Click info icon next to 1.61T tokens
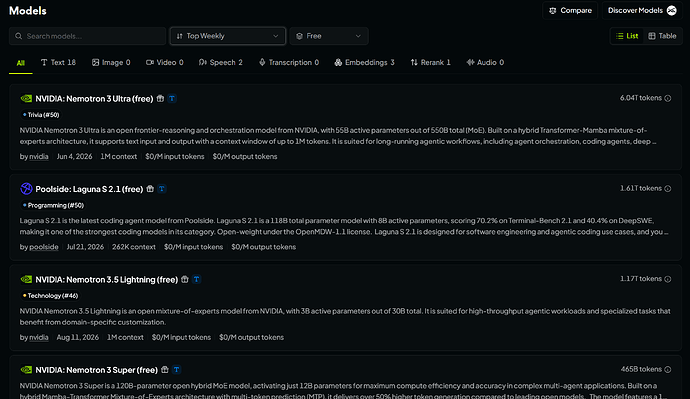 [668, 188]
